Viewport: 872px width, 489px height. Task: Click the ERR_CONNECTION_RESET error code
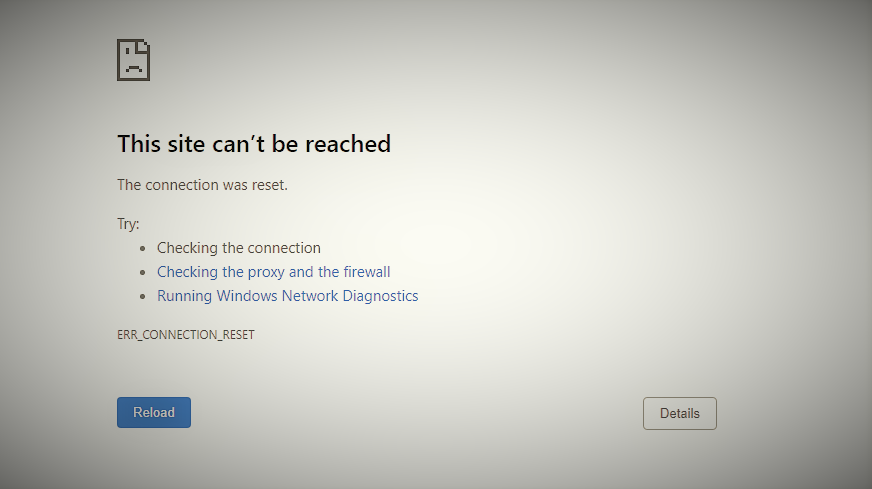point(186,334)
